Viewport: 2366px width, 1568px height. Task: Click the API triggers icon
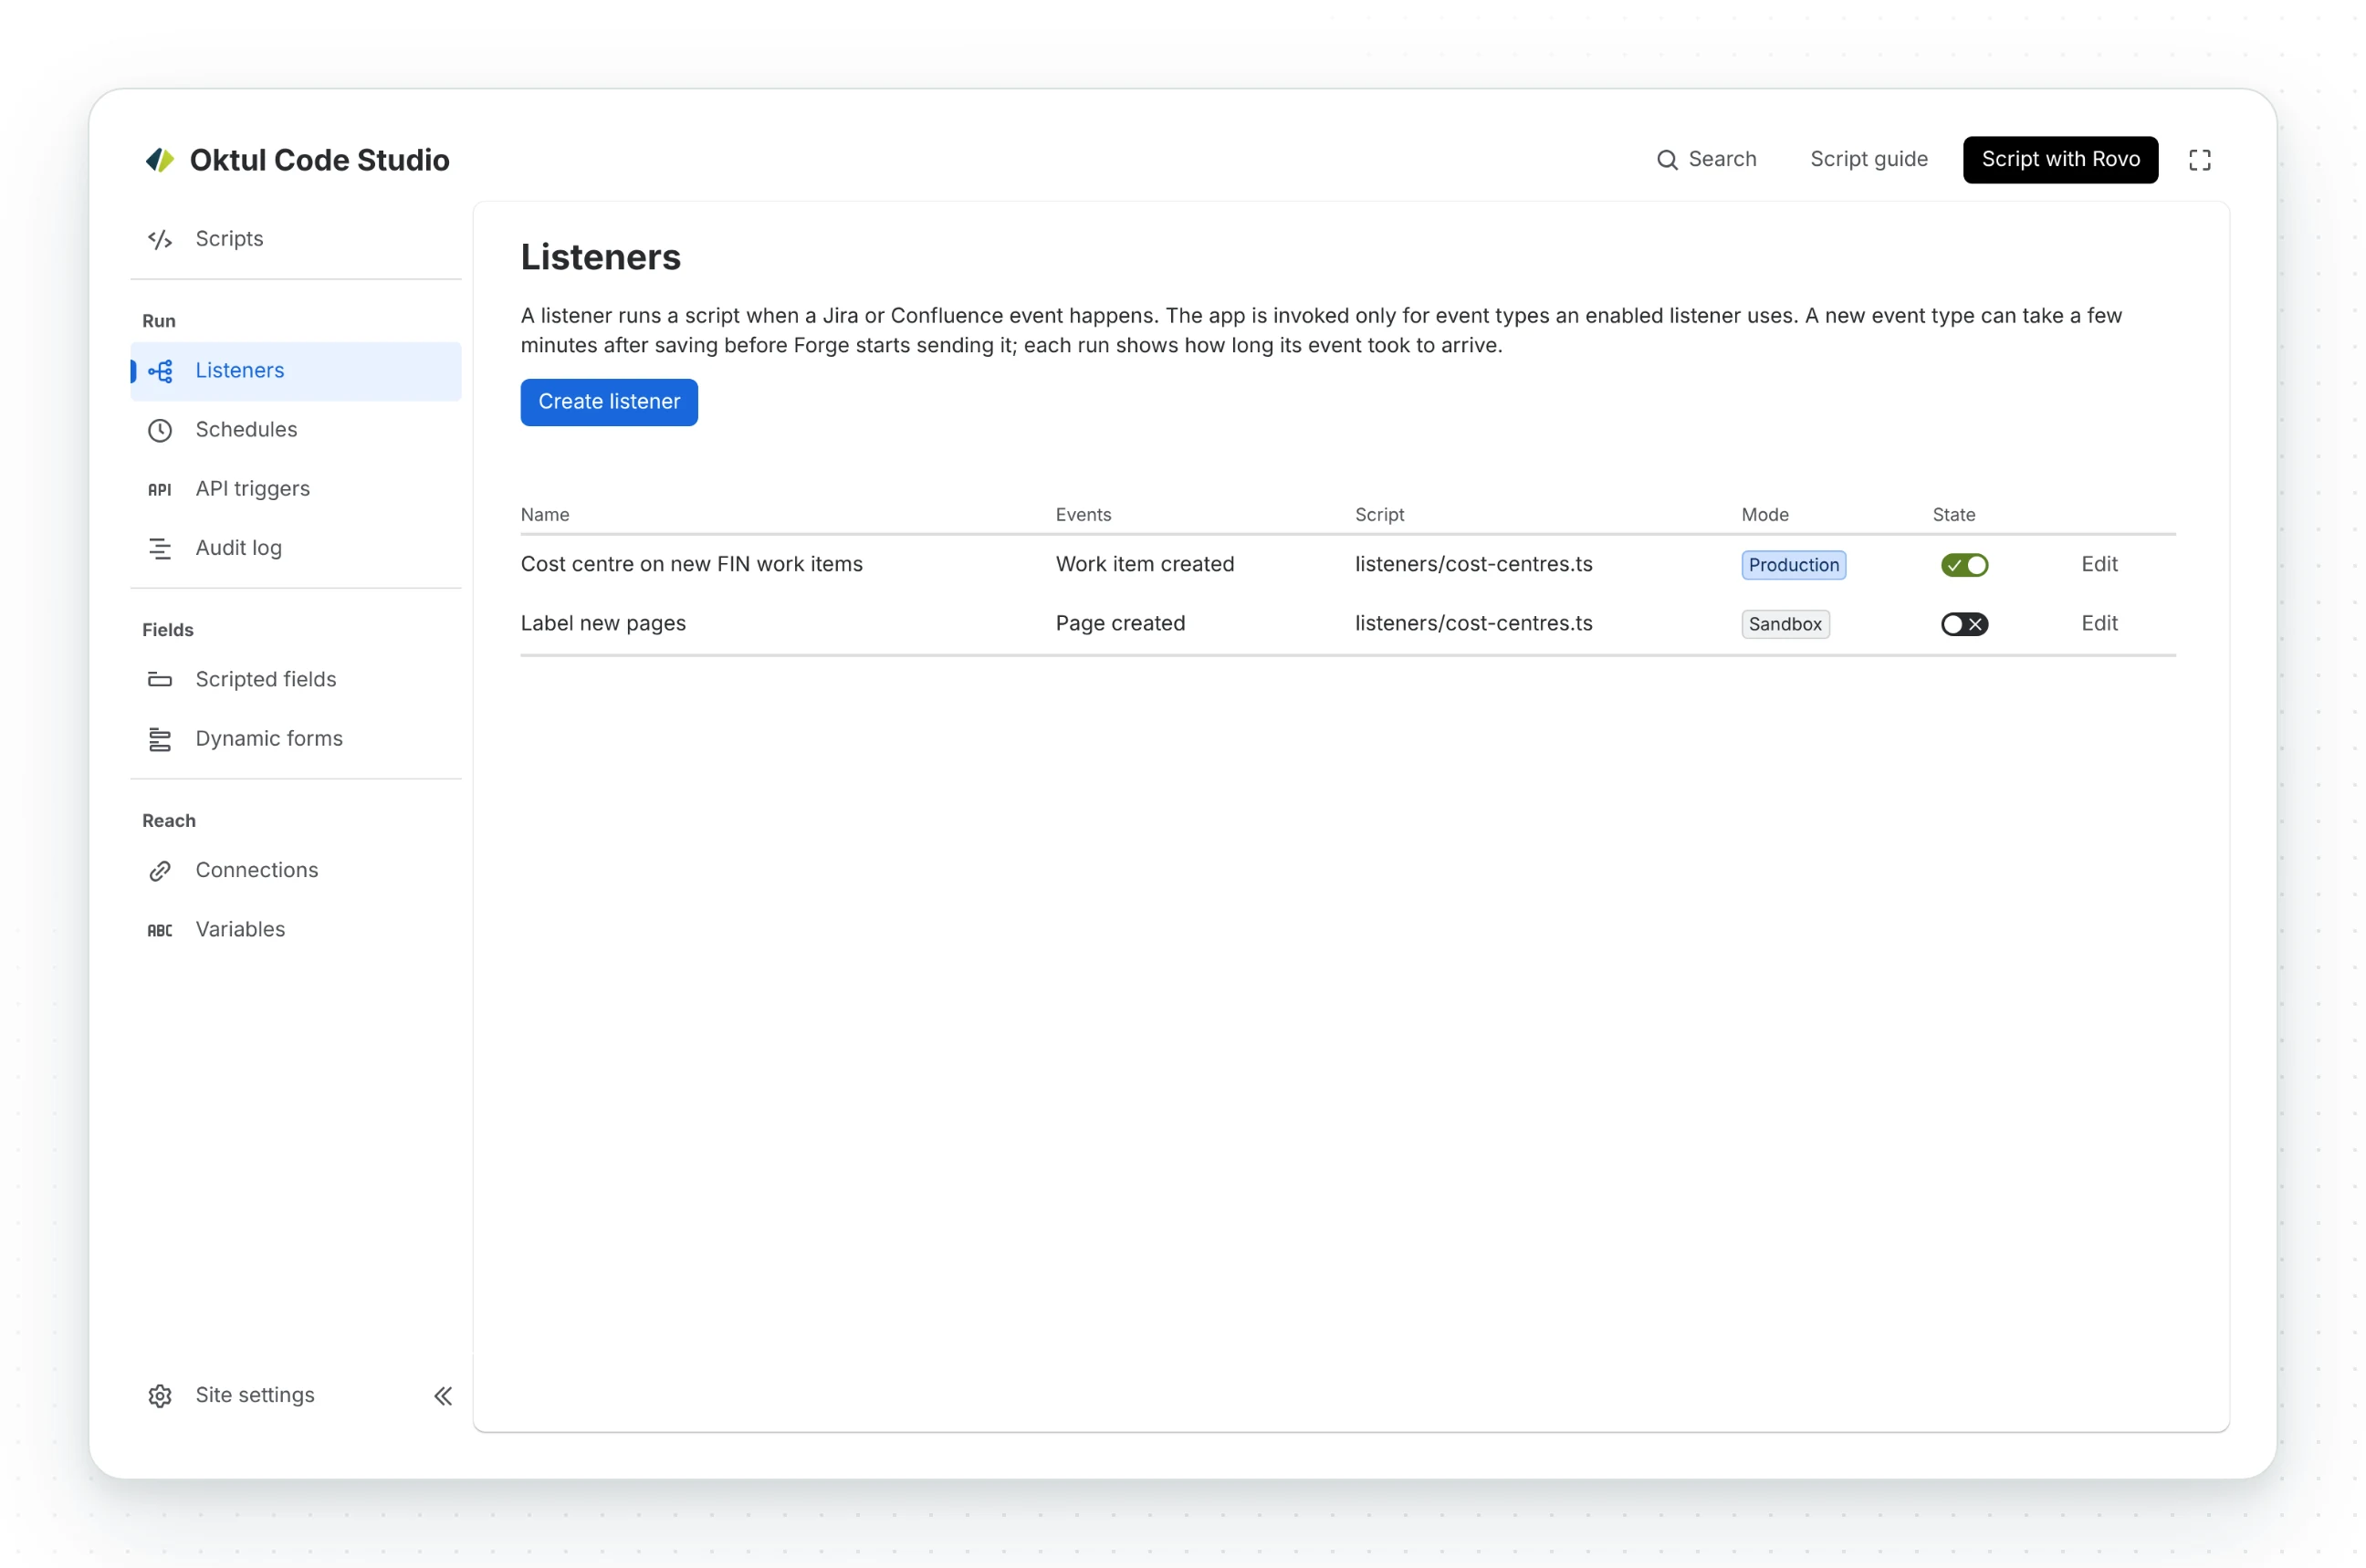click(160, 489)
